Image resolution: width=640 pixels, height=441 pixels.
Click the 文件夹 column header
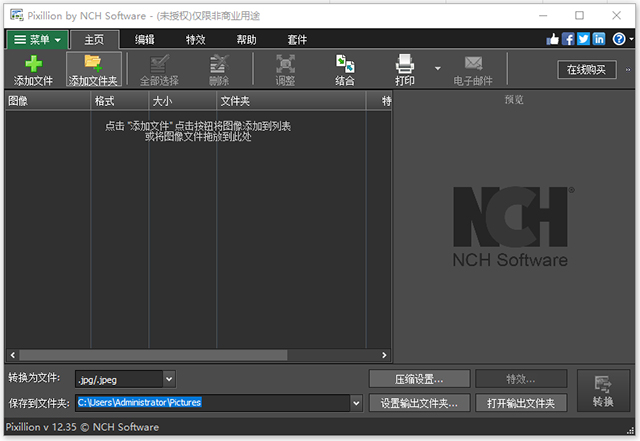point(290,101)
